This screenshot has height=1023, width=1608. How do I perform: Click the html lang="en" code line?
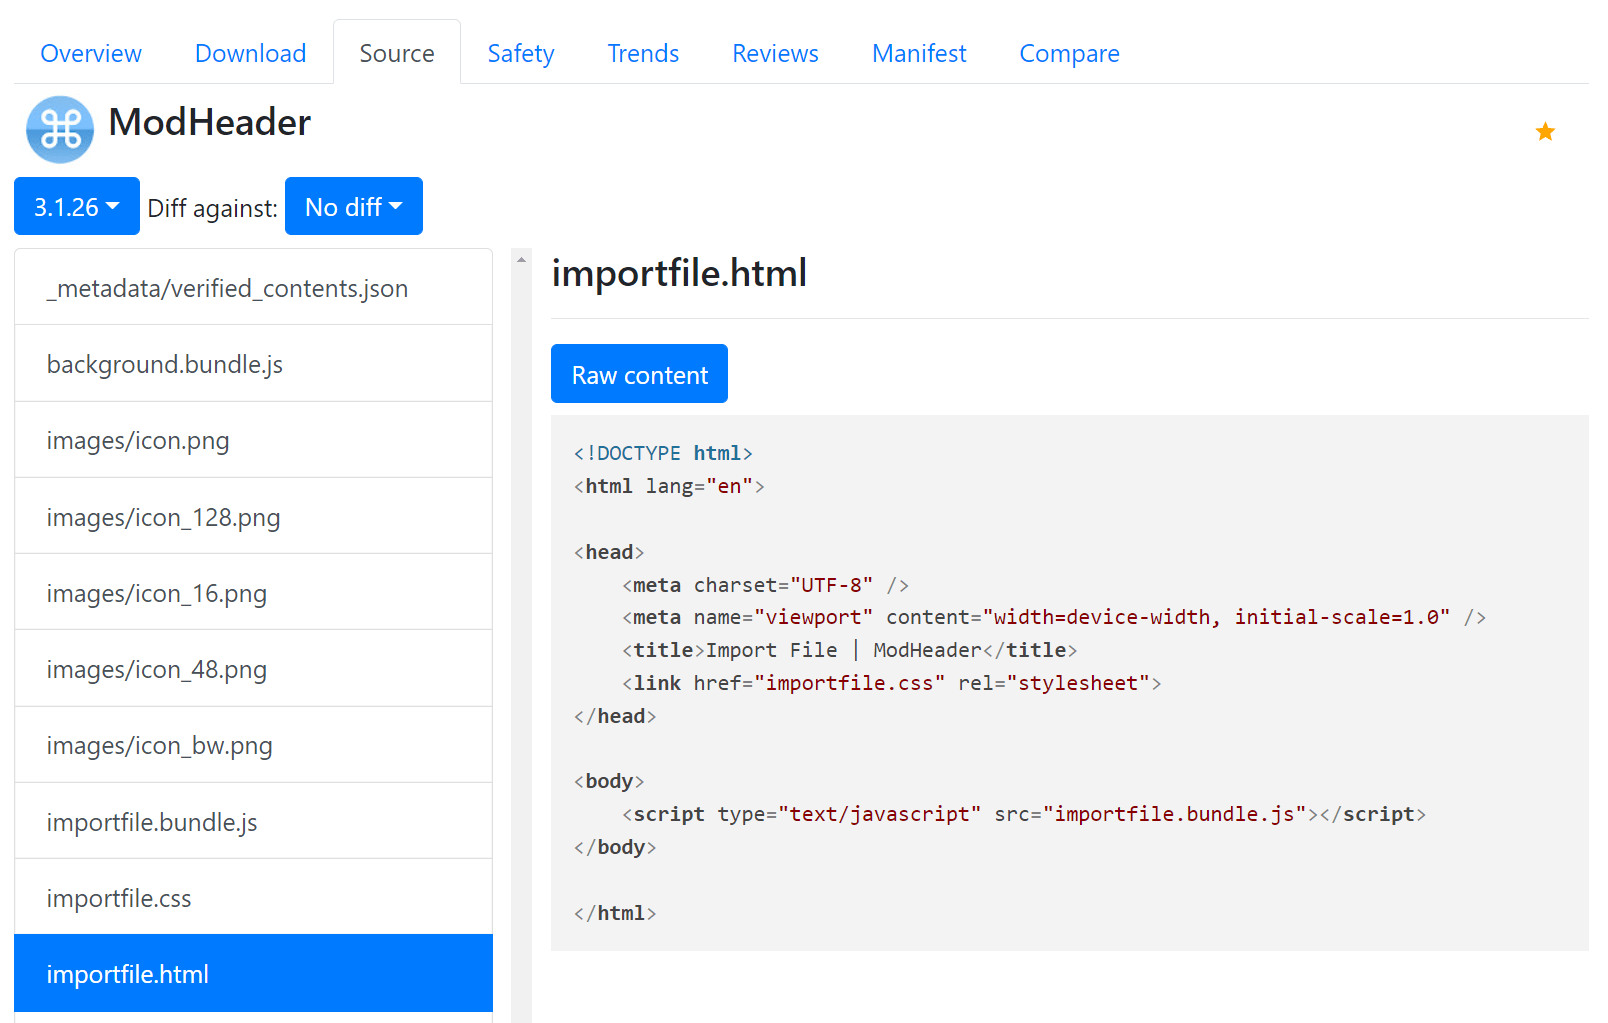tap(669, 486)
